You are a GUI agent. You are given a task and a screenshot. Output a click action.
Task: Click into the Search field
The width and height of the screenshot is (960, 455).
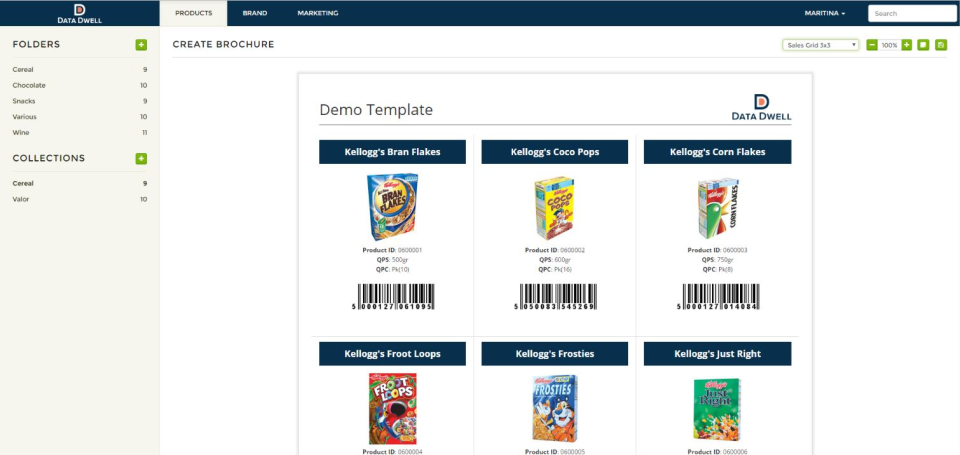tap(912, 13)
